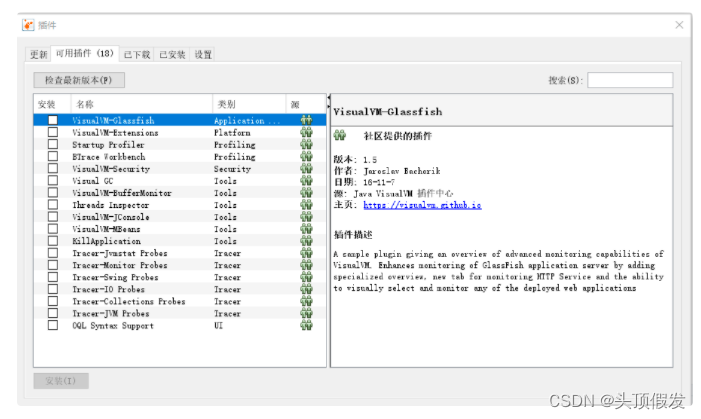This screenshot has width=701, height=419.
Task: Click the source icon in Visual GC row
Action: [x=306, y=181]
